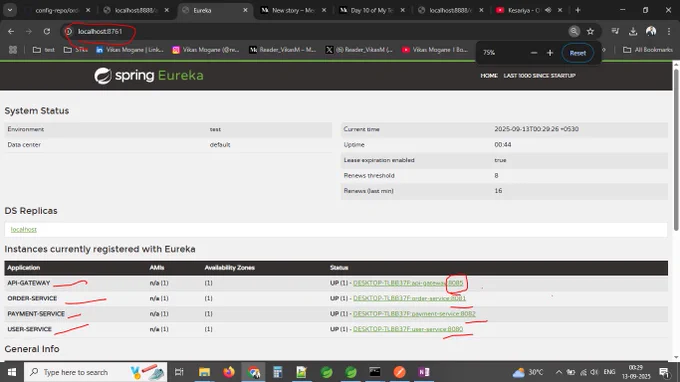Increase zoom with the plus button
Screen dimensions: 680x382
pyautogui.click(x=550, y=53)
